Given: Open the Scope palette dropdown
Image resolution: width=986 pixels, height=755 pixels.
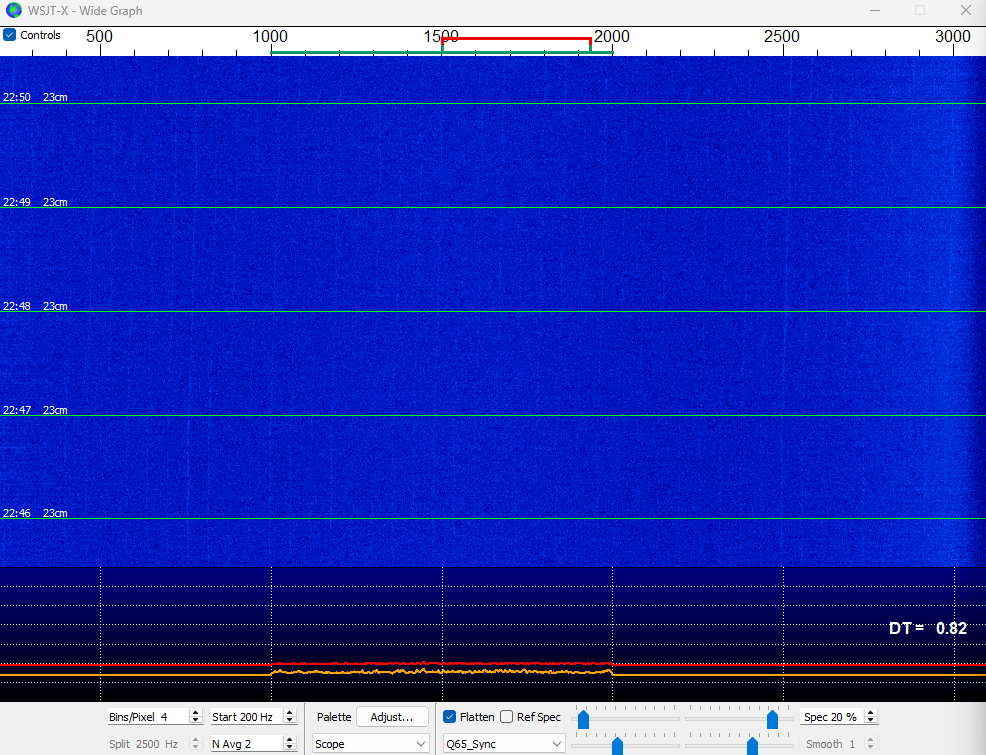Looking at the screenshot, I should coord(371,744).
